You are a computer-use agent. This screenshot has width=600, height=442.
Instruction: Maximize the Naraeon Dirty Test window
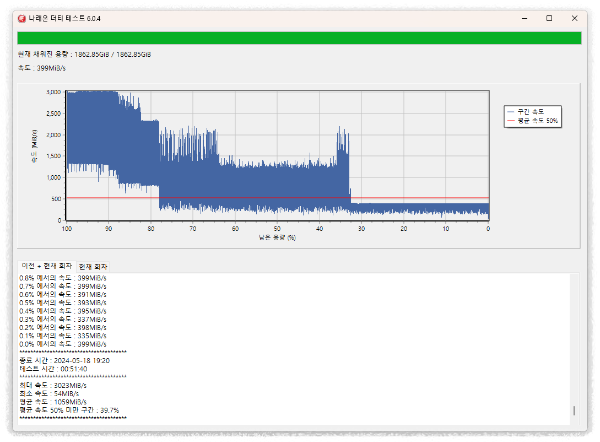tap(549, 18)
